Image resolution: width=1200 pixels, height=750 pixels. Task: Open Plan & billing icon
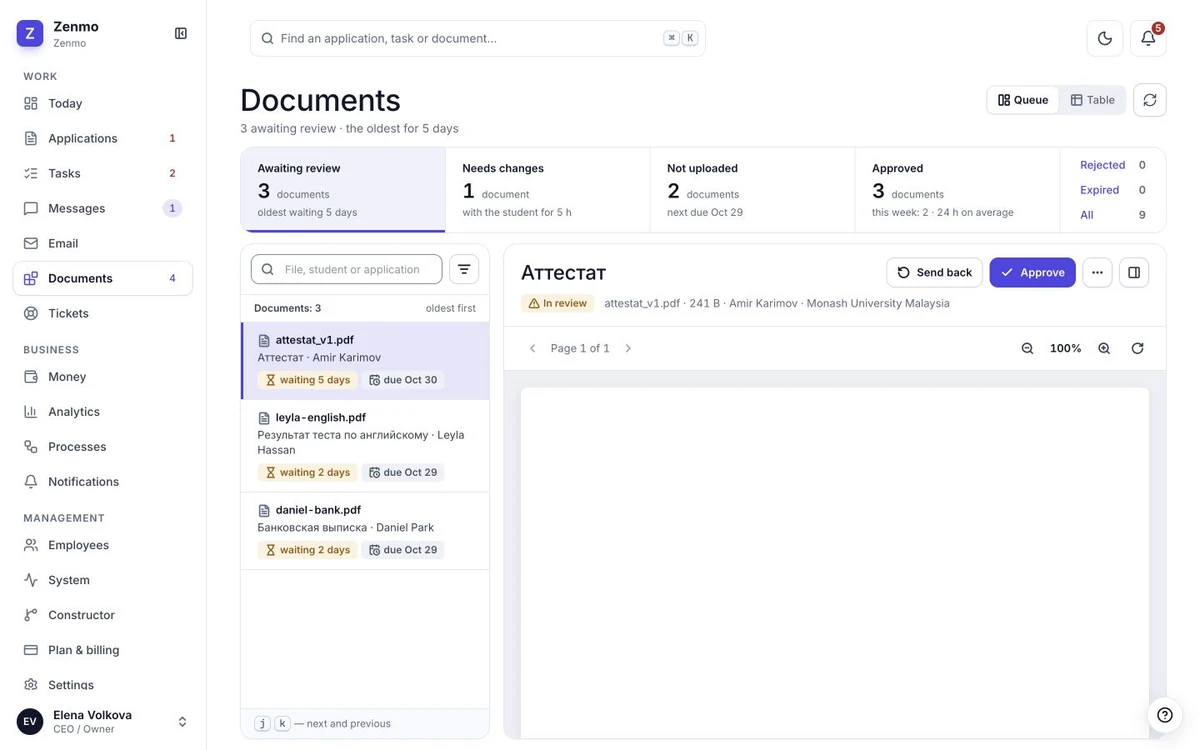coord(31,650)
